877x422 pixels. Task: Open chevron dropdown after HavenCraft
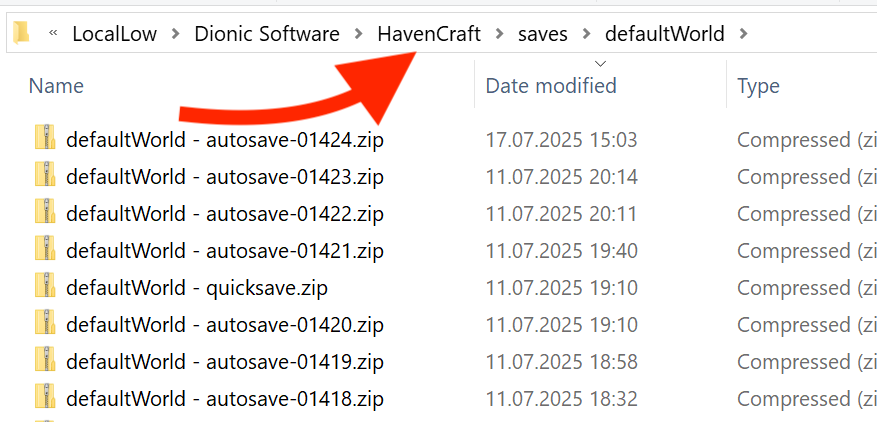pyautogui.click(x=499, y=34)
